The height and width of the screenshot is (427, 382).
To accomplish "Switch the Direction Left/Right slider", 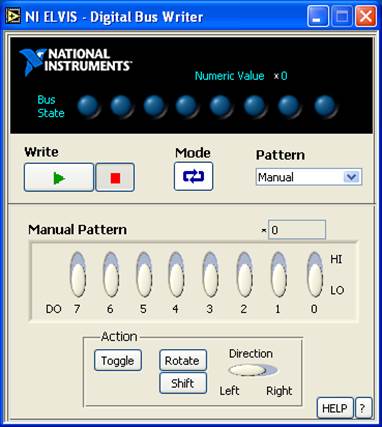I will click(x=253, y=370).
